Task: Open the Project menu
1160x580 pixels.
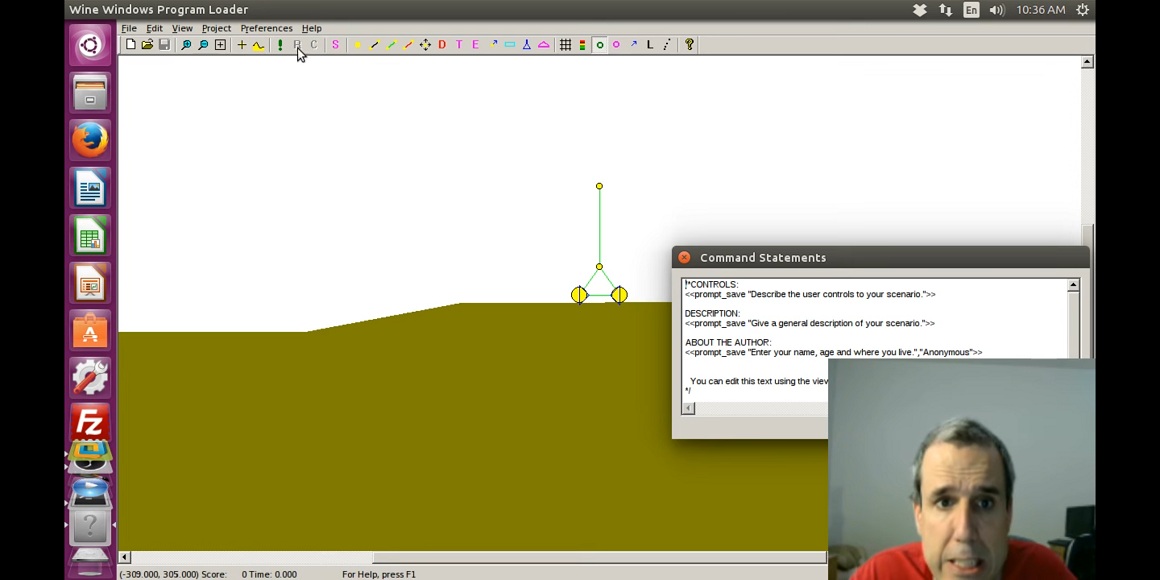Action: click(x=216, y=28)
